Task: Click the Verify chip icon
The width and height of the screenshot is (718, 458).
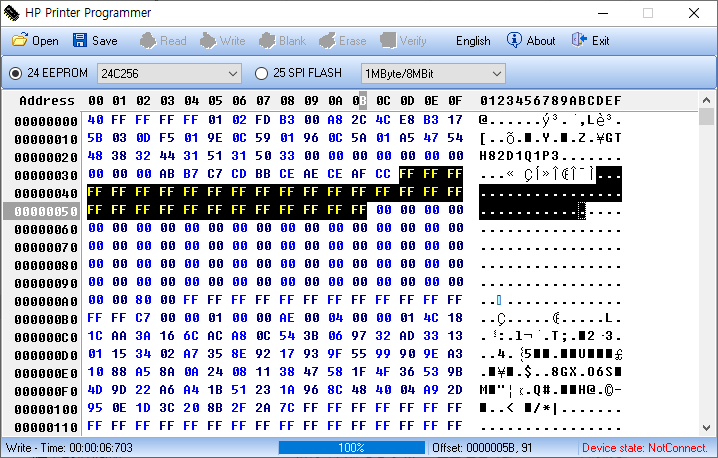Action: [388, 40]
